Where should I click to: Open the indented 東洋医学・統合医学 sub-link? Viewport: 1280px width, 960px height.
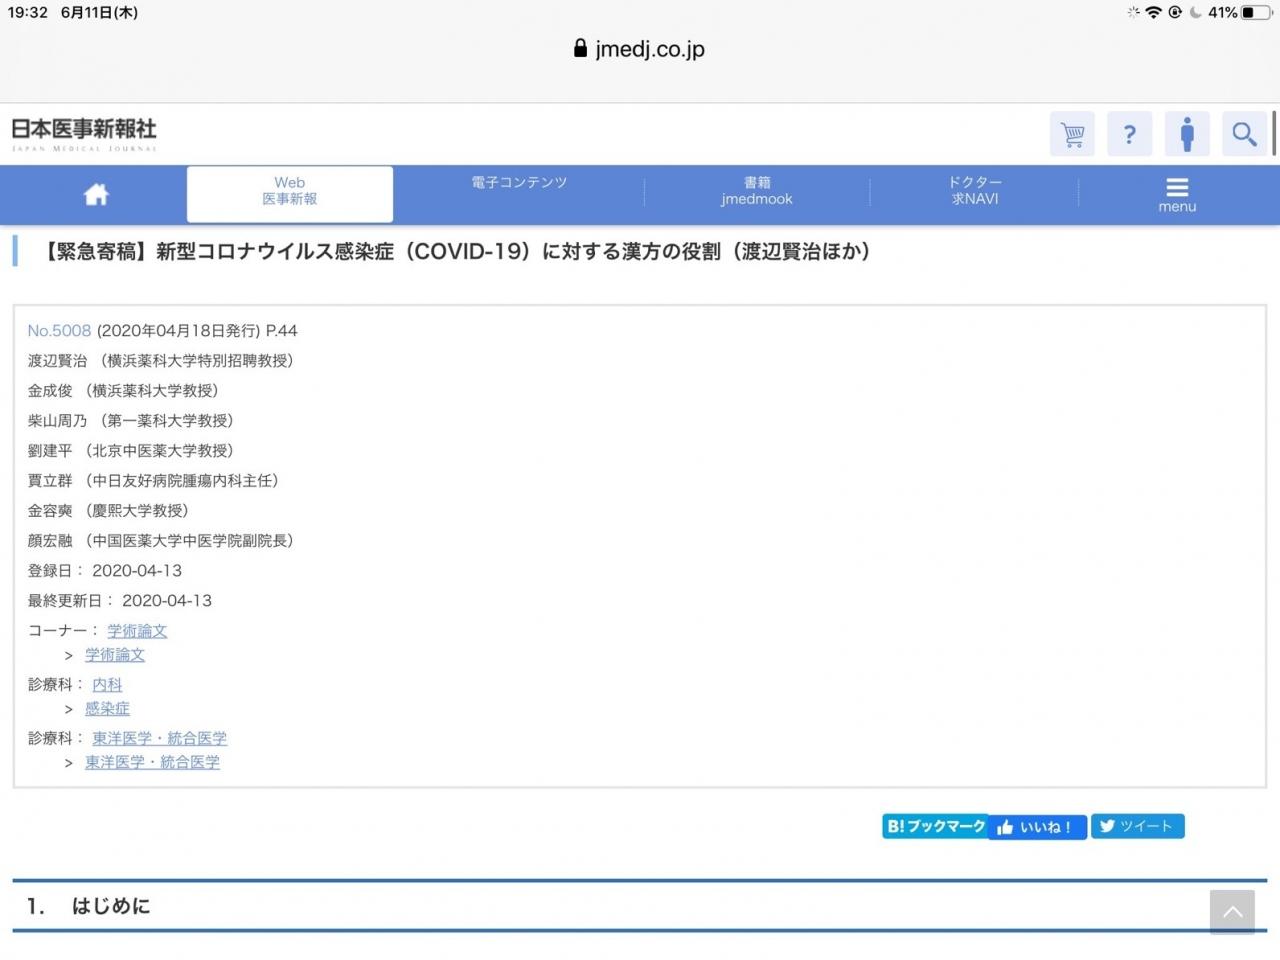(x=152, y=763)
